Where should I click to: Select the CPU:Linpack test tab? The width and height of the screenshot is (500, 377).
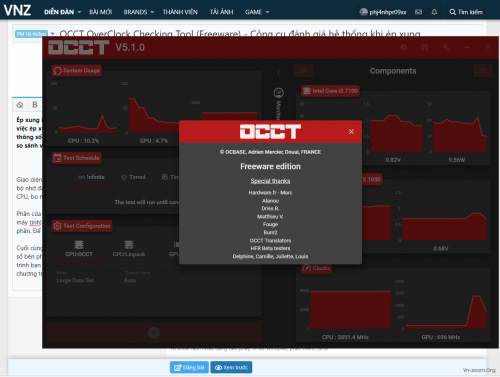[129, 249]
